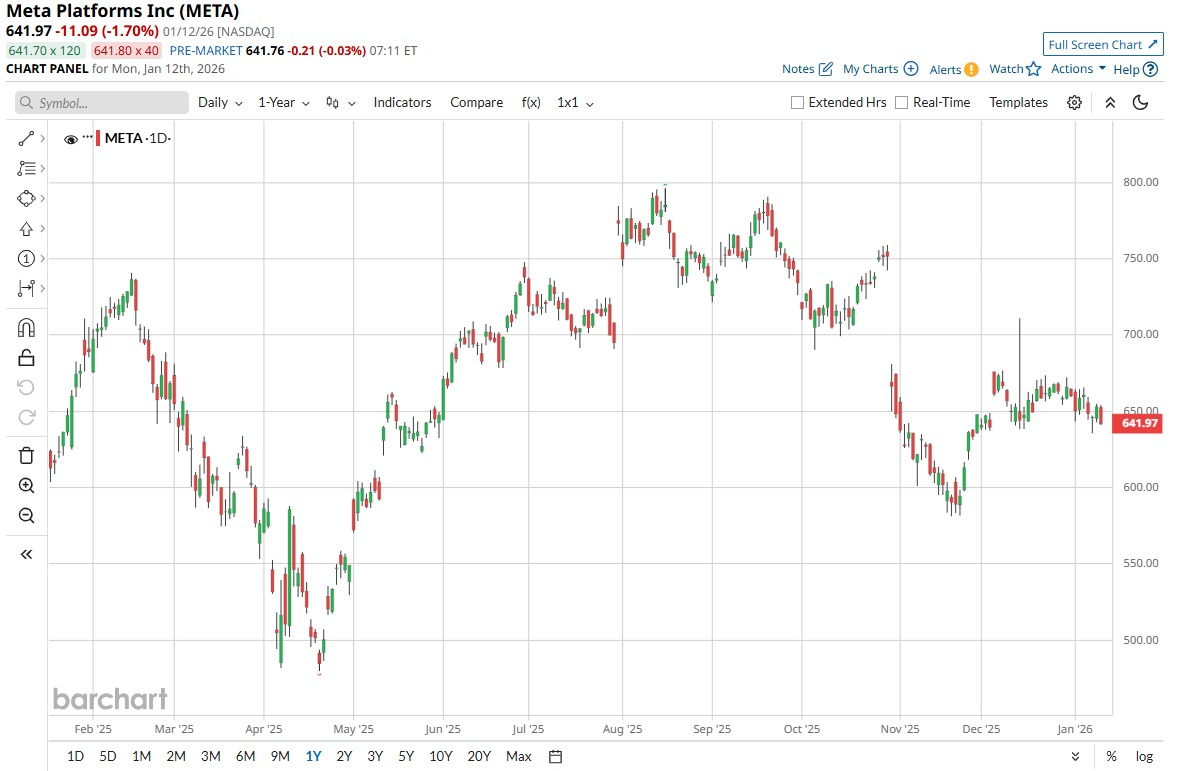
Task: Zoom in on the chart
Action: (x=26, y=486)
